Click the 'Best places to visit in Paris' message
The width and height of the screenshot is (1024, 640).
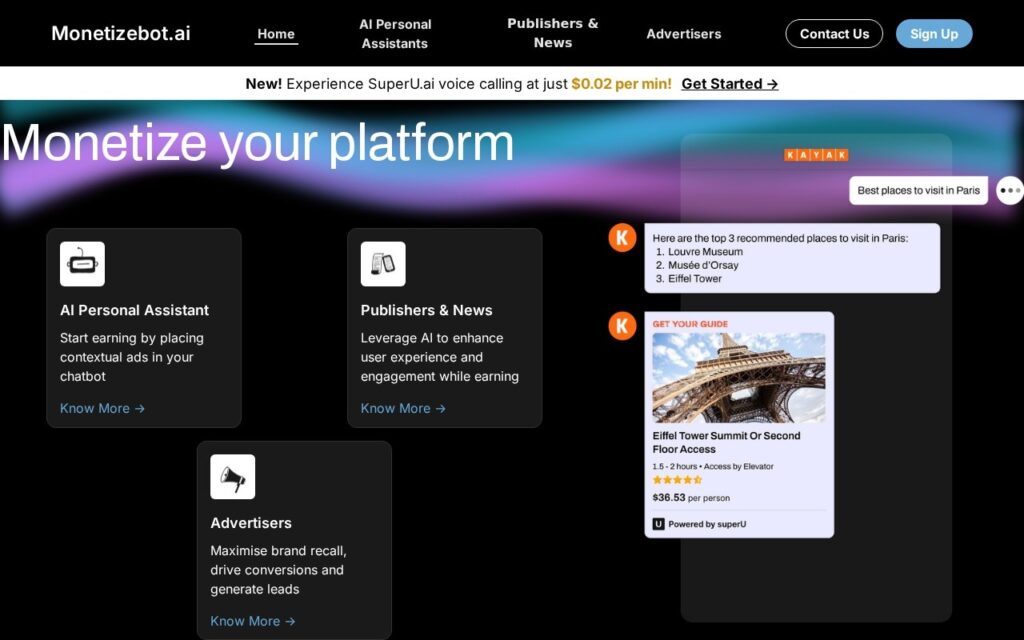point(918,191)
